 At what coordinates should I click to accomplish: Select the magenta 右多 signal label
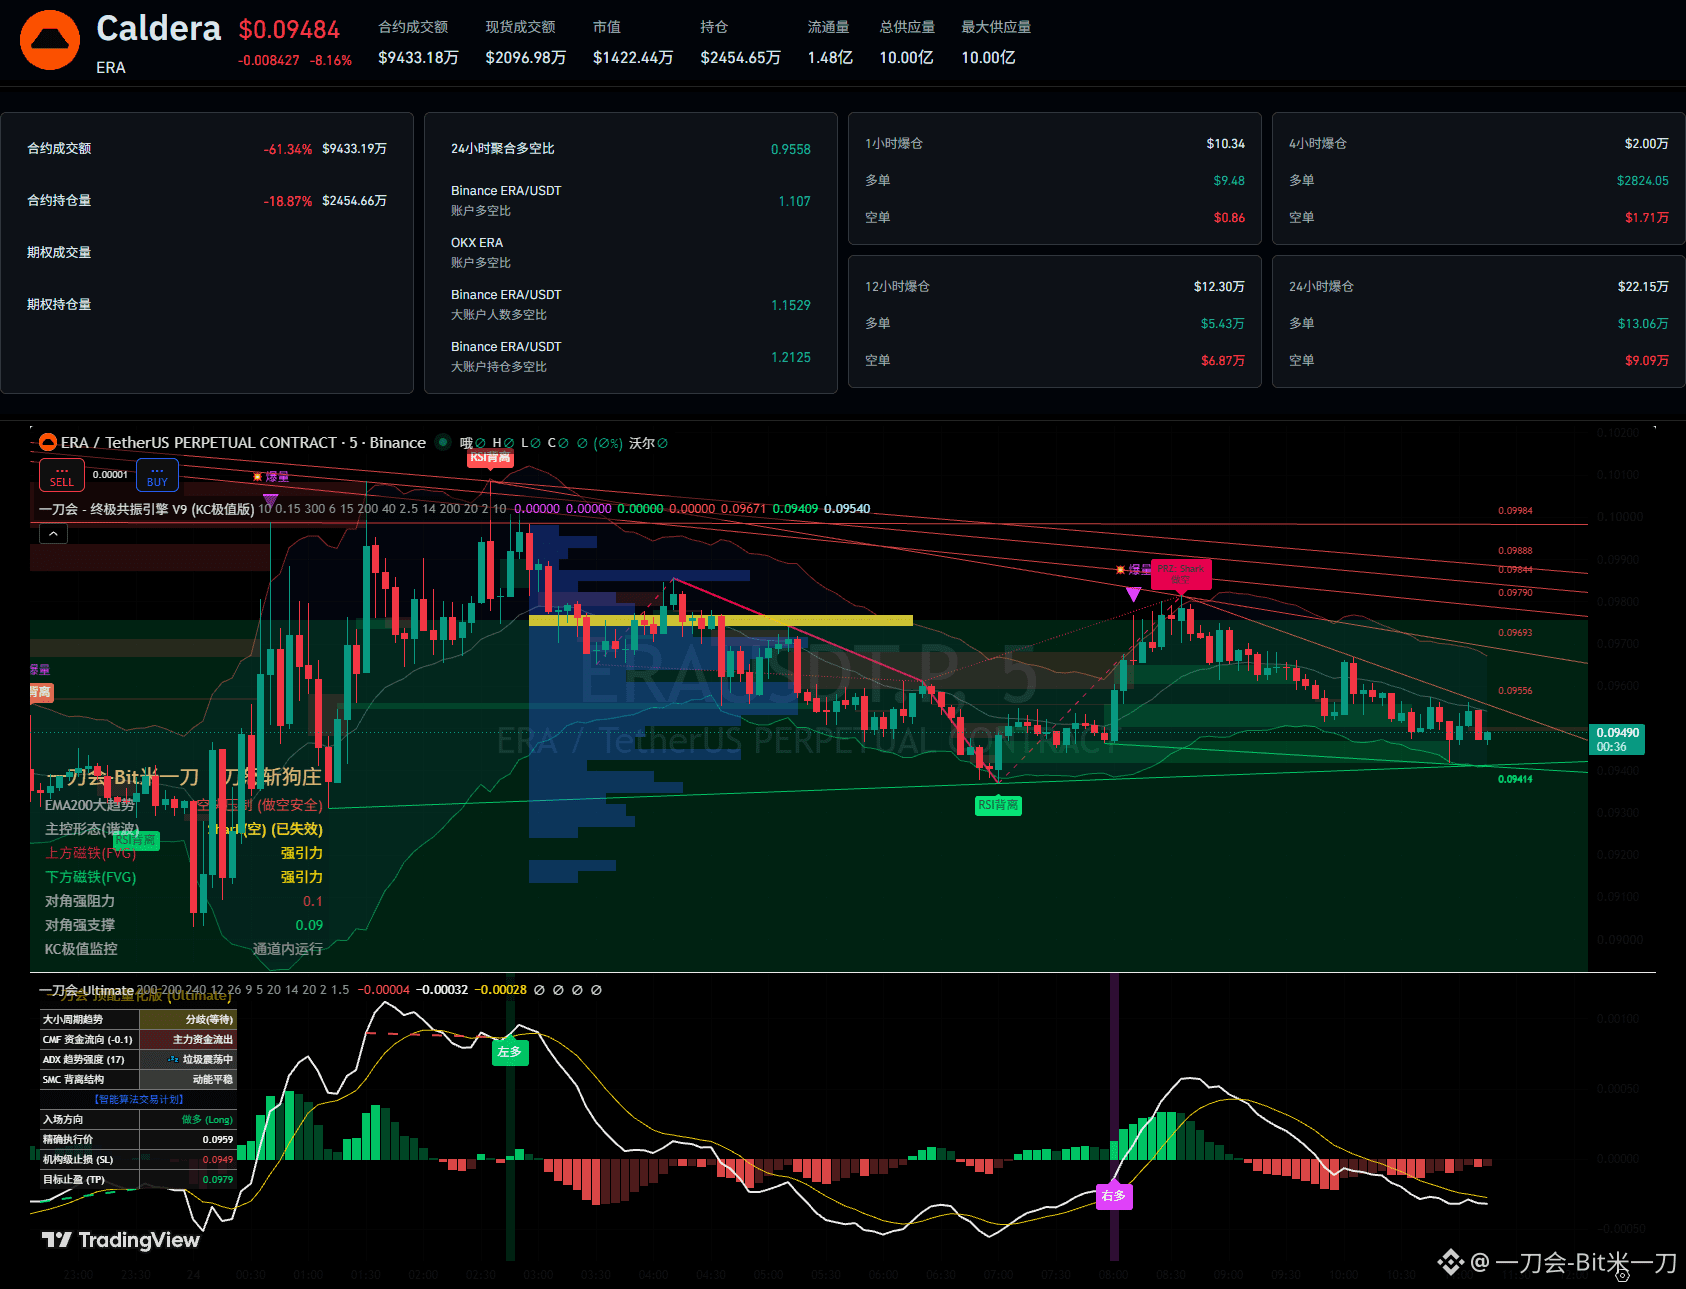click(1114, 1195)
